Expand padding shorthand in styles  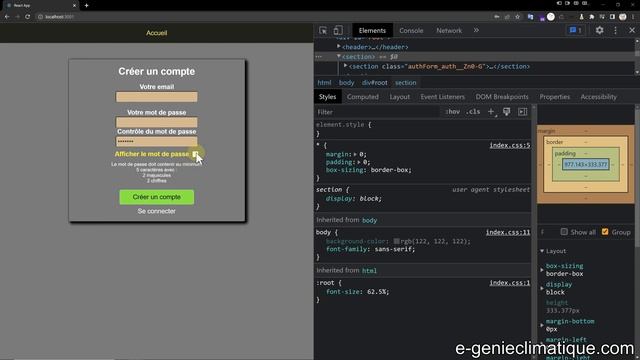[x=359, y=162]
